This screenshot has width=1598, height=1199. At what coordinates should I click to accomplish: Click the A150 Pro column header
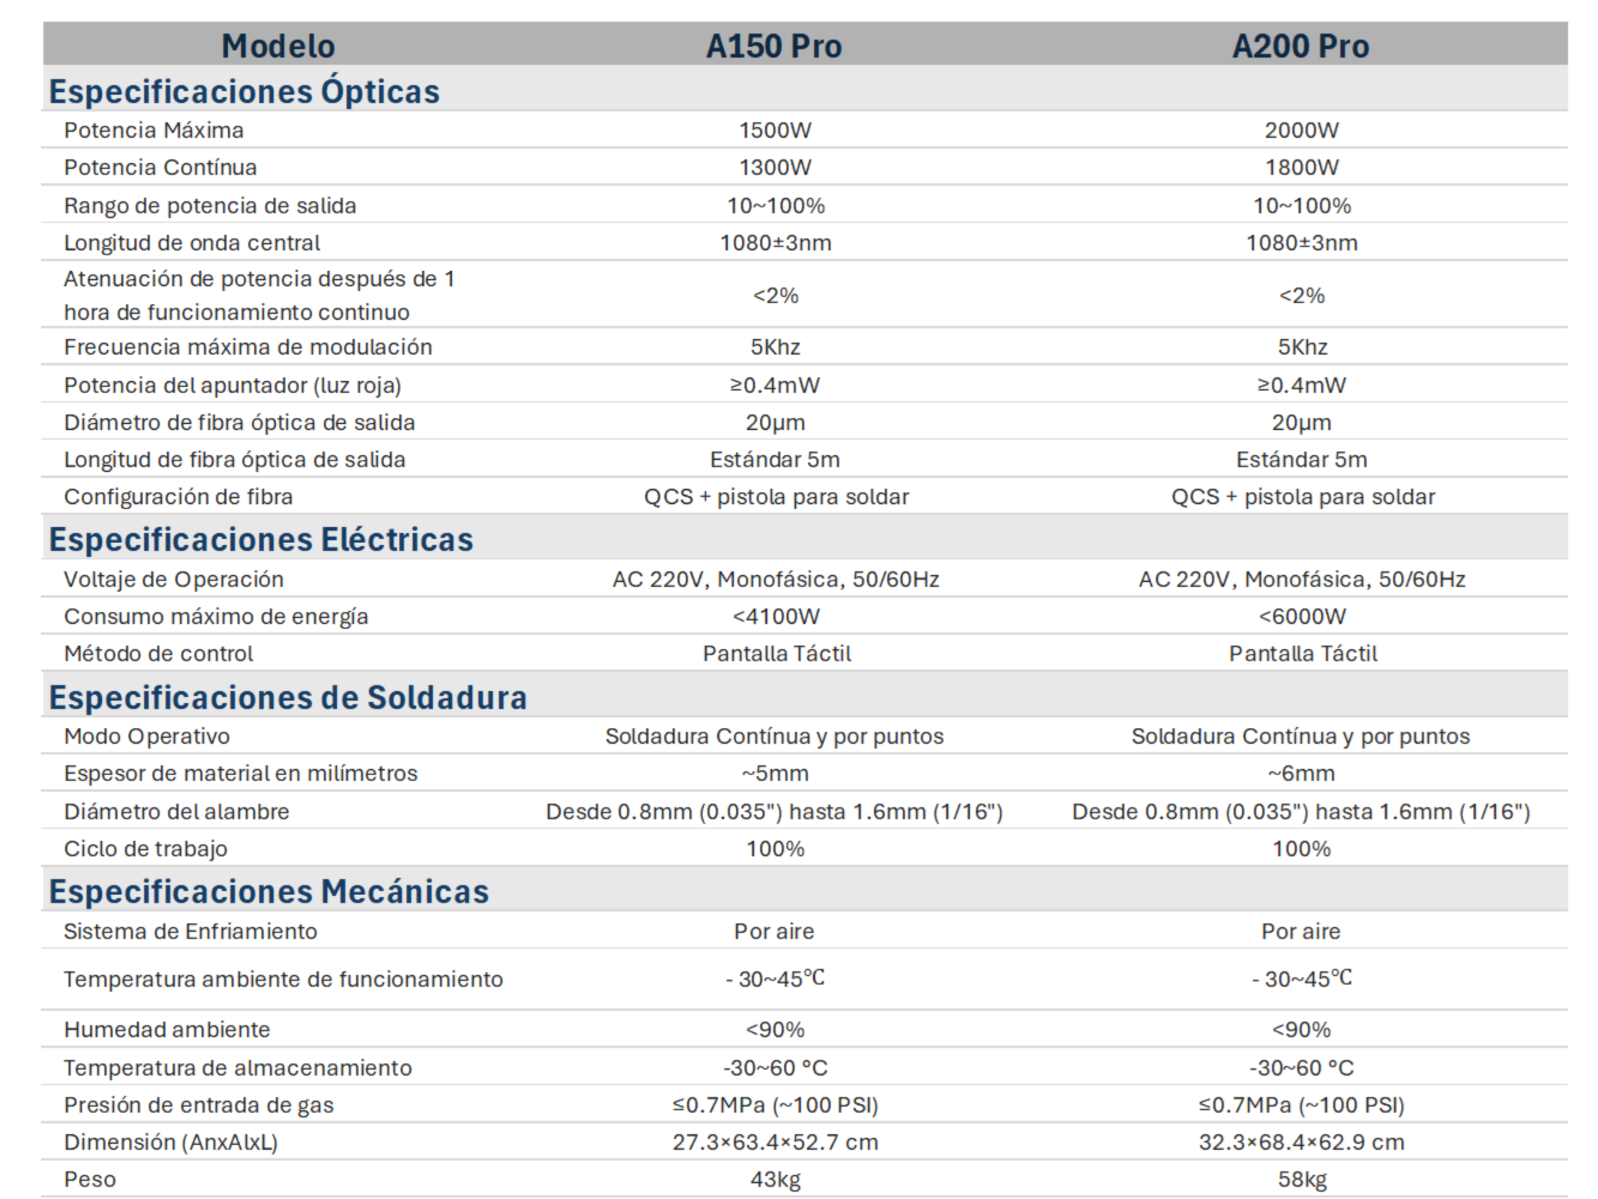(x=774, y=46)
